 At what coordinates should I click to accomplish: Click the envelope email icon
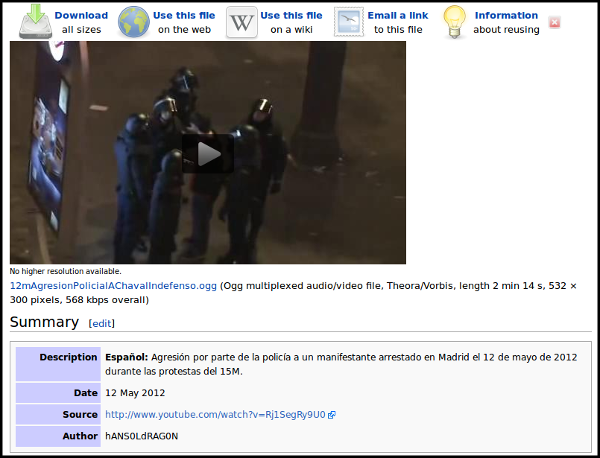pos(349,22)
